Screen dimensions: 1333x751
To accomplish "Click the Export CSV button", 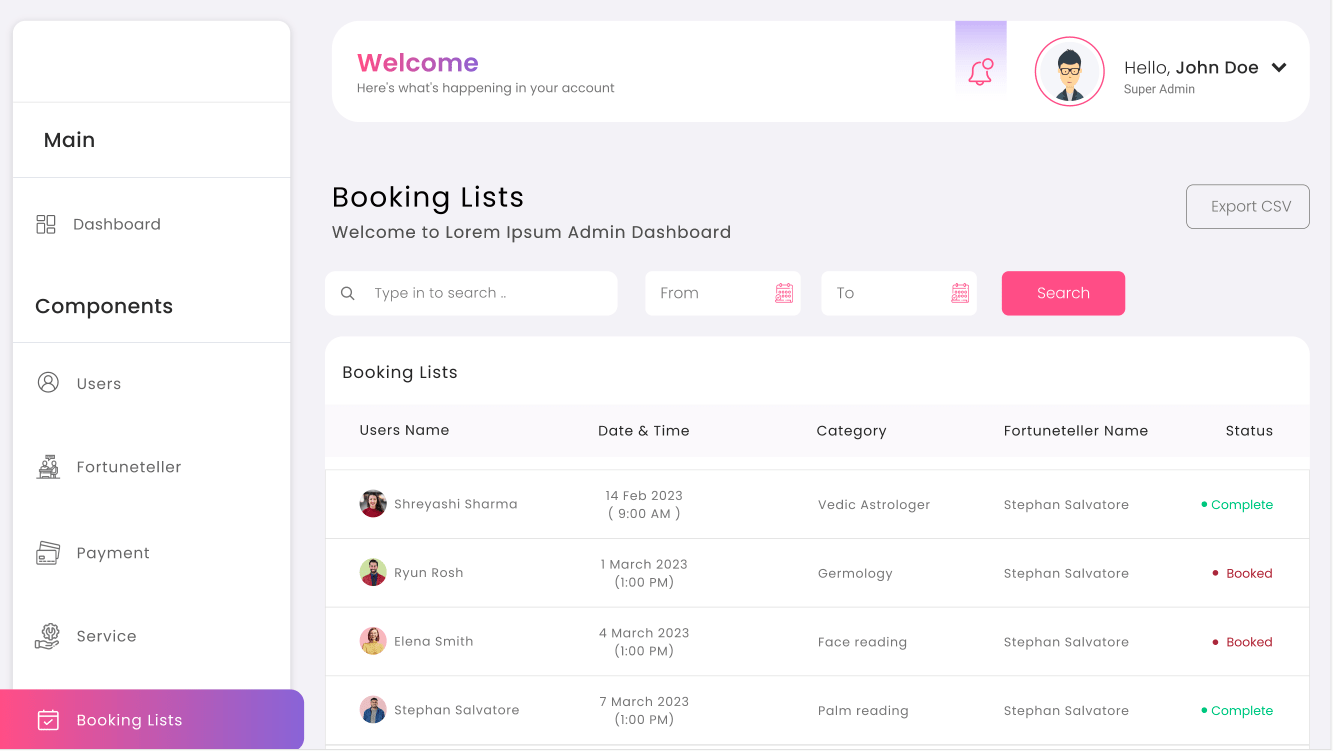I will tap(1248, 206).
